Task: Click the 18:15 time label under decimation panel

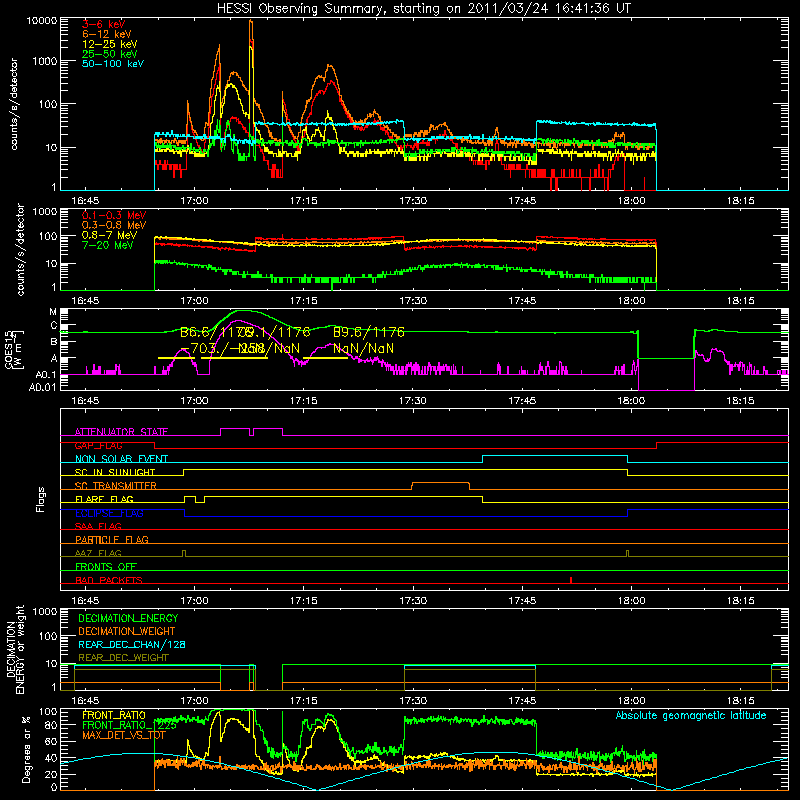Action: (x=740, y=701)
